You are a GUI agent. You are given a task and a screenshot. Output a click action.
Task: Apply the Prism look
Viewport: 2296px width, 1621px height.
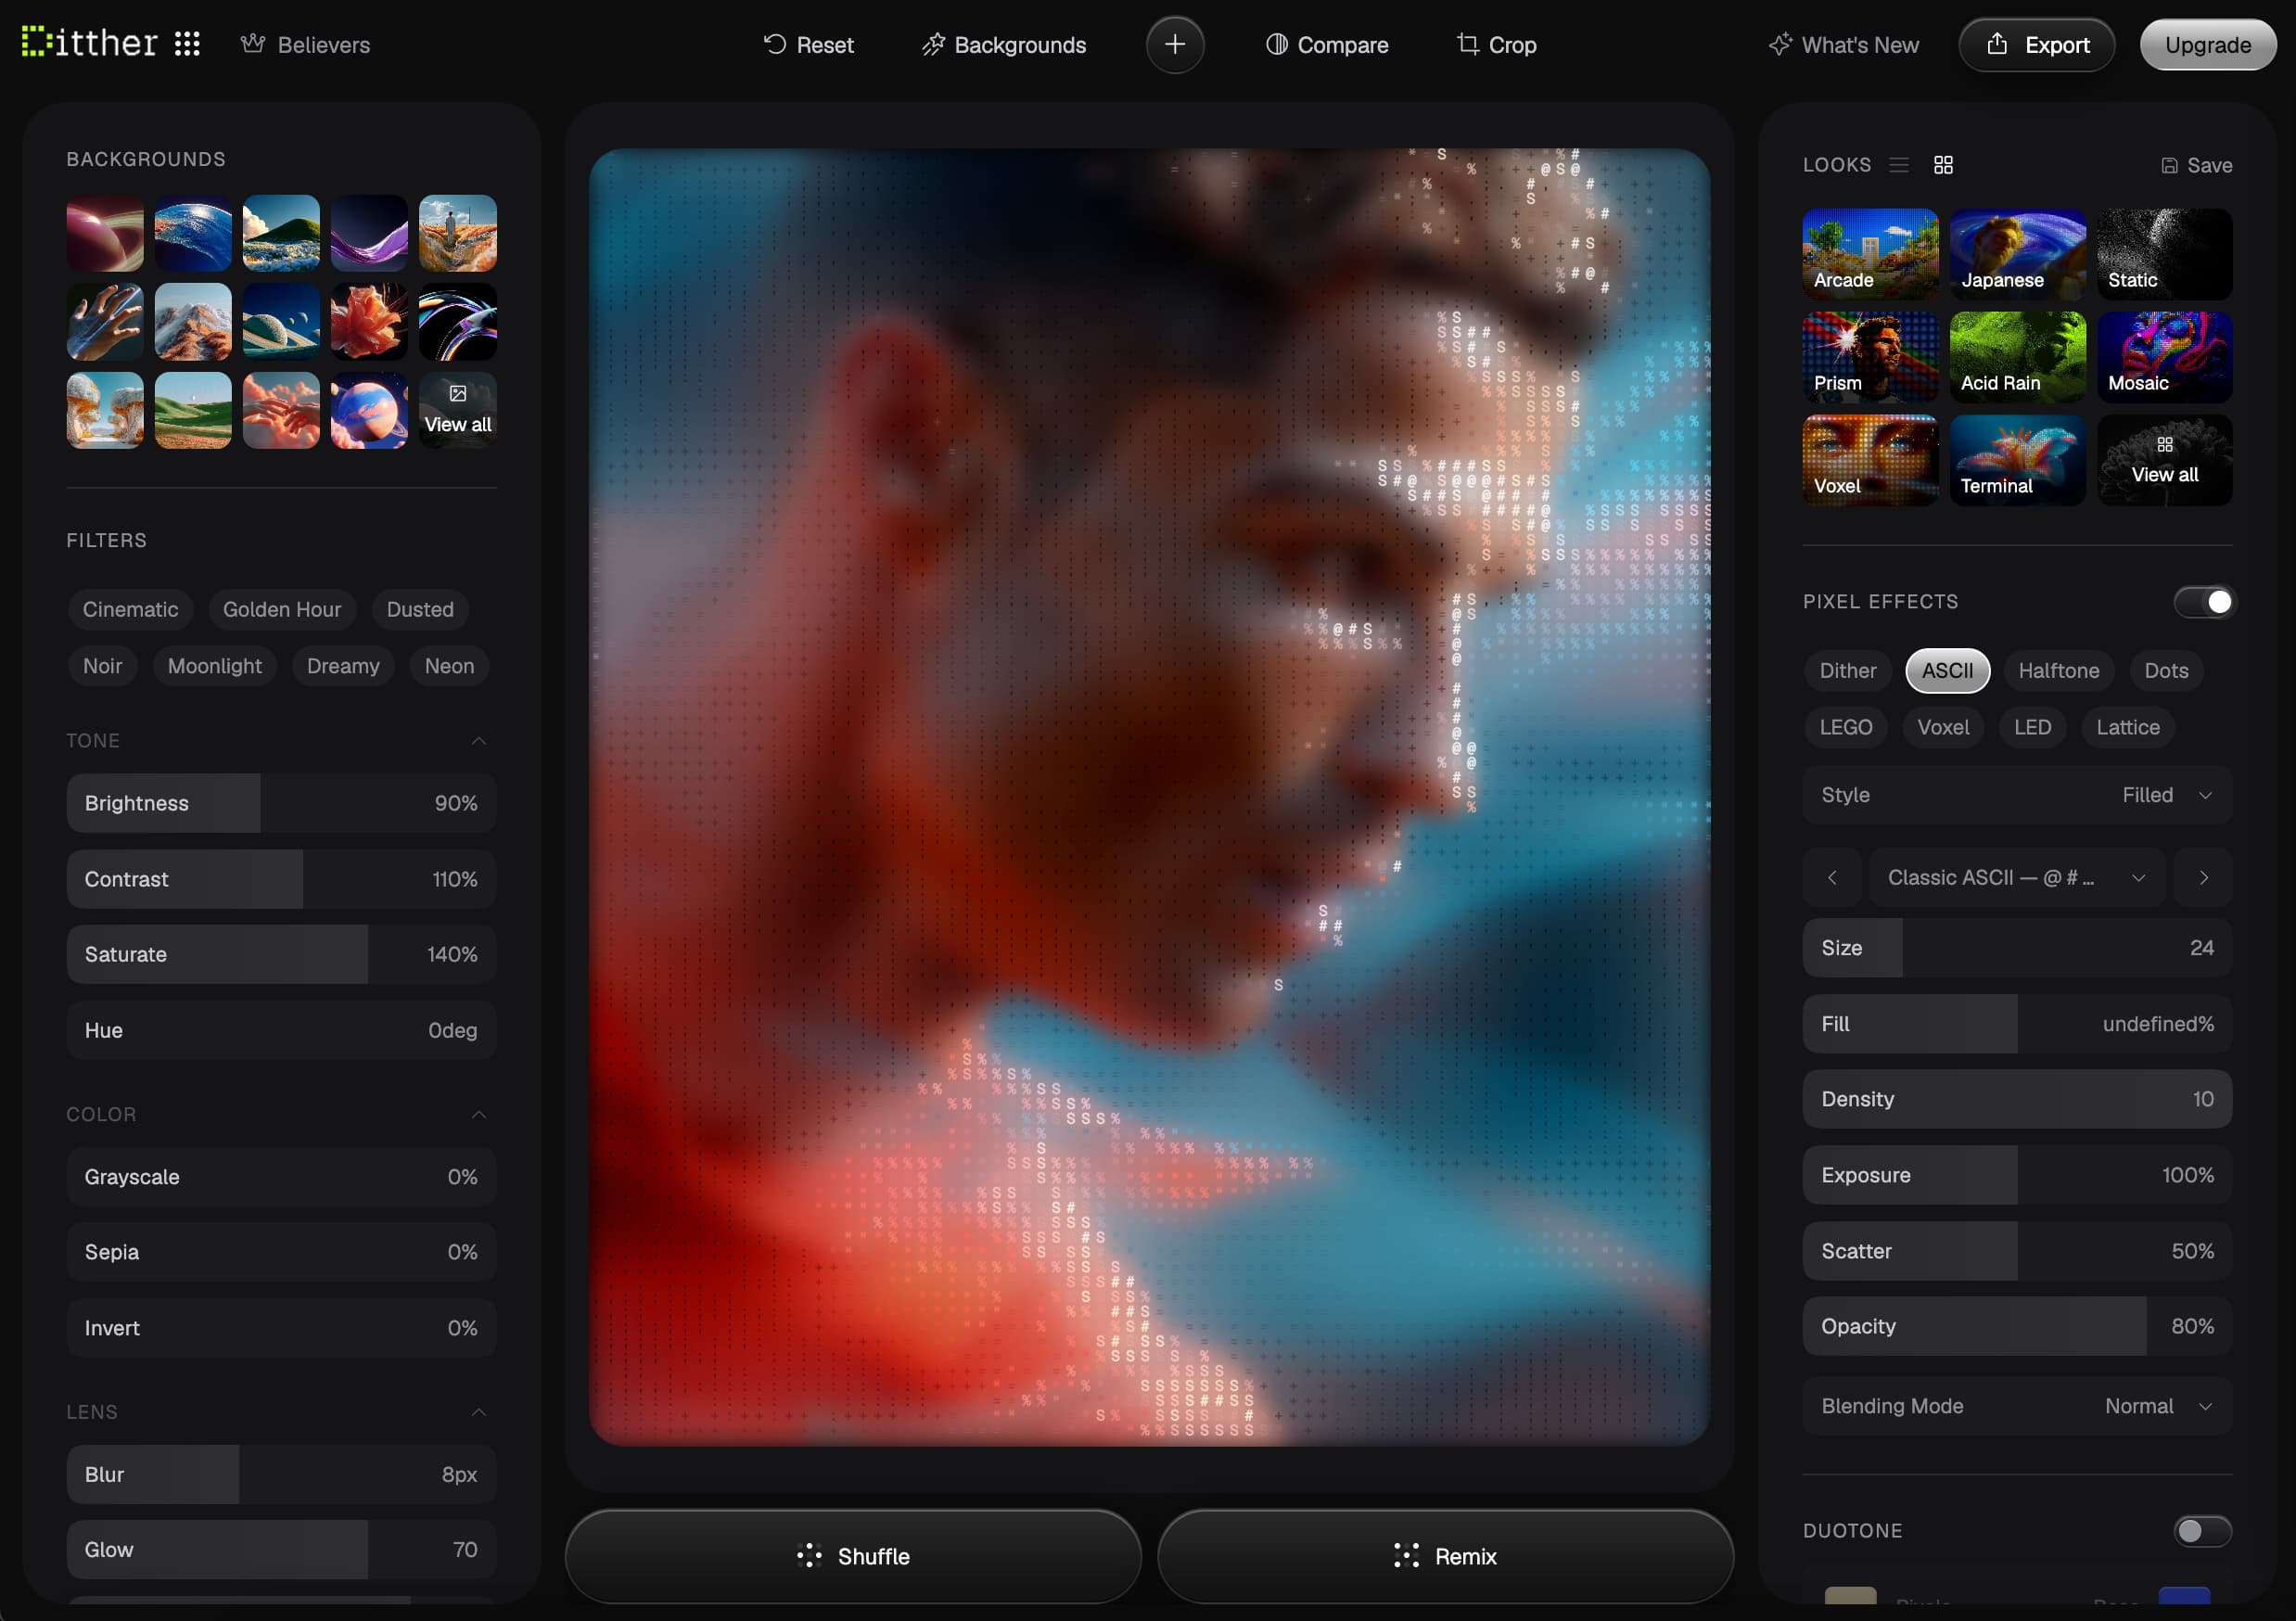(x=1870, y=357)
